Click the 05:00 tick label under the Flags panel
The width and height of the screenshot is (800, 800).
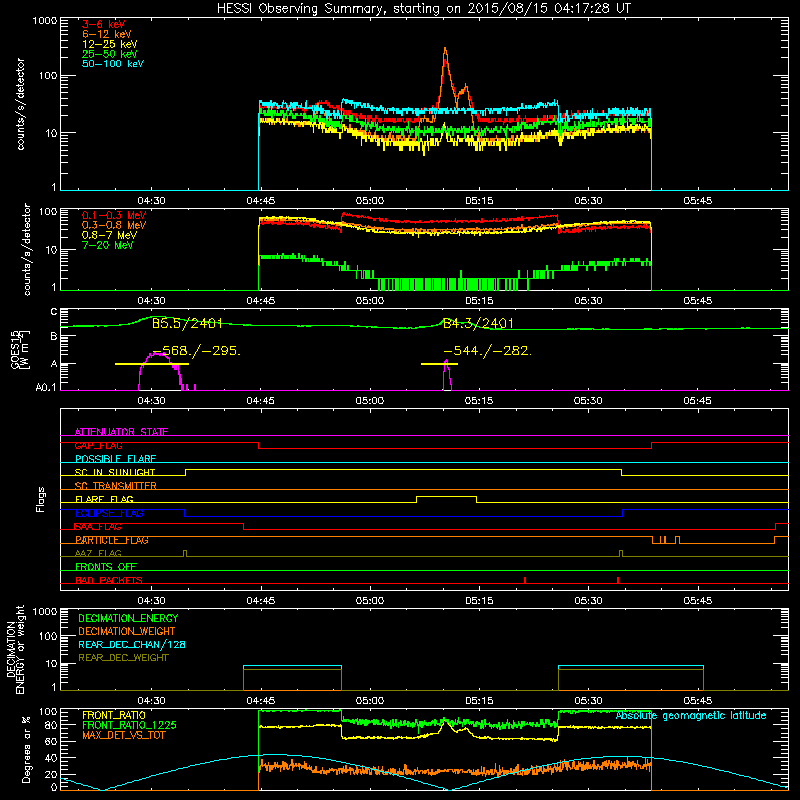click(370, 601)
